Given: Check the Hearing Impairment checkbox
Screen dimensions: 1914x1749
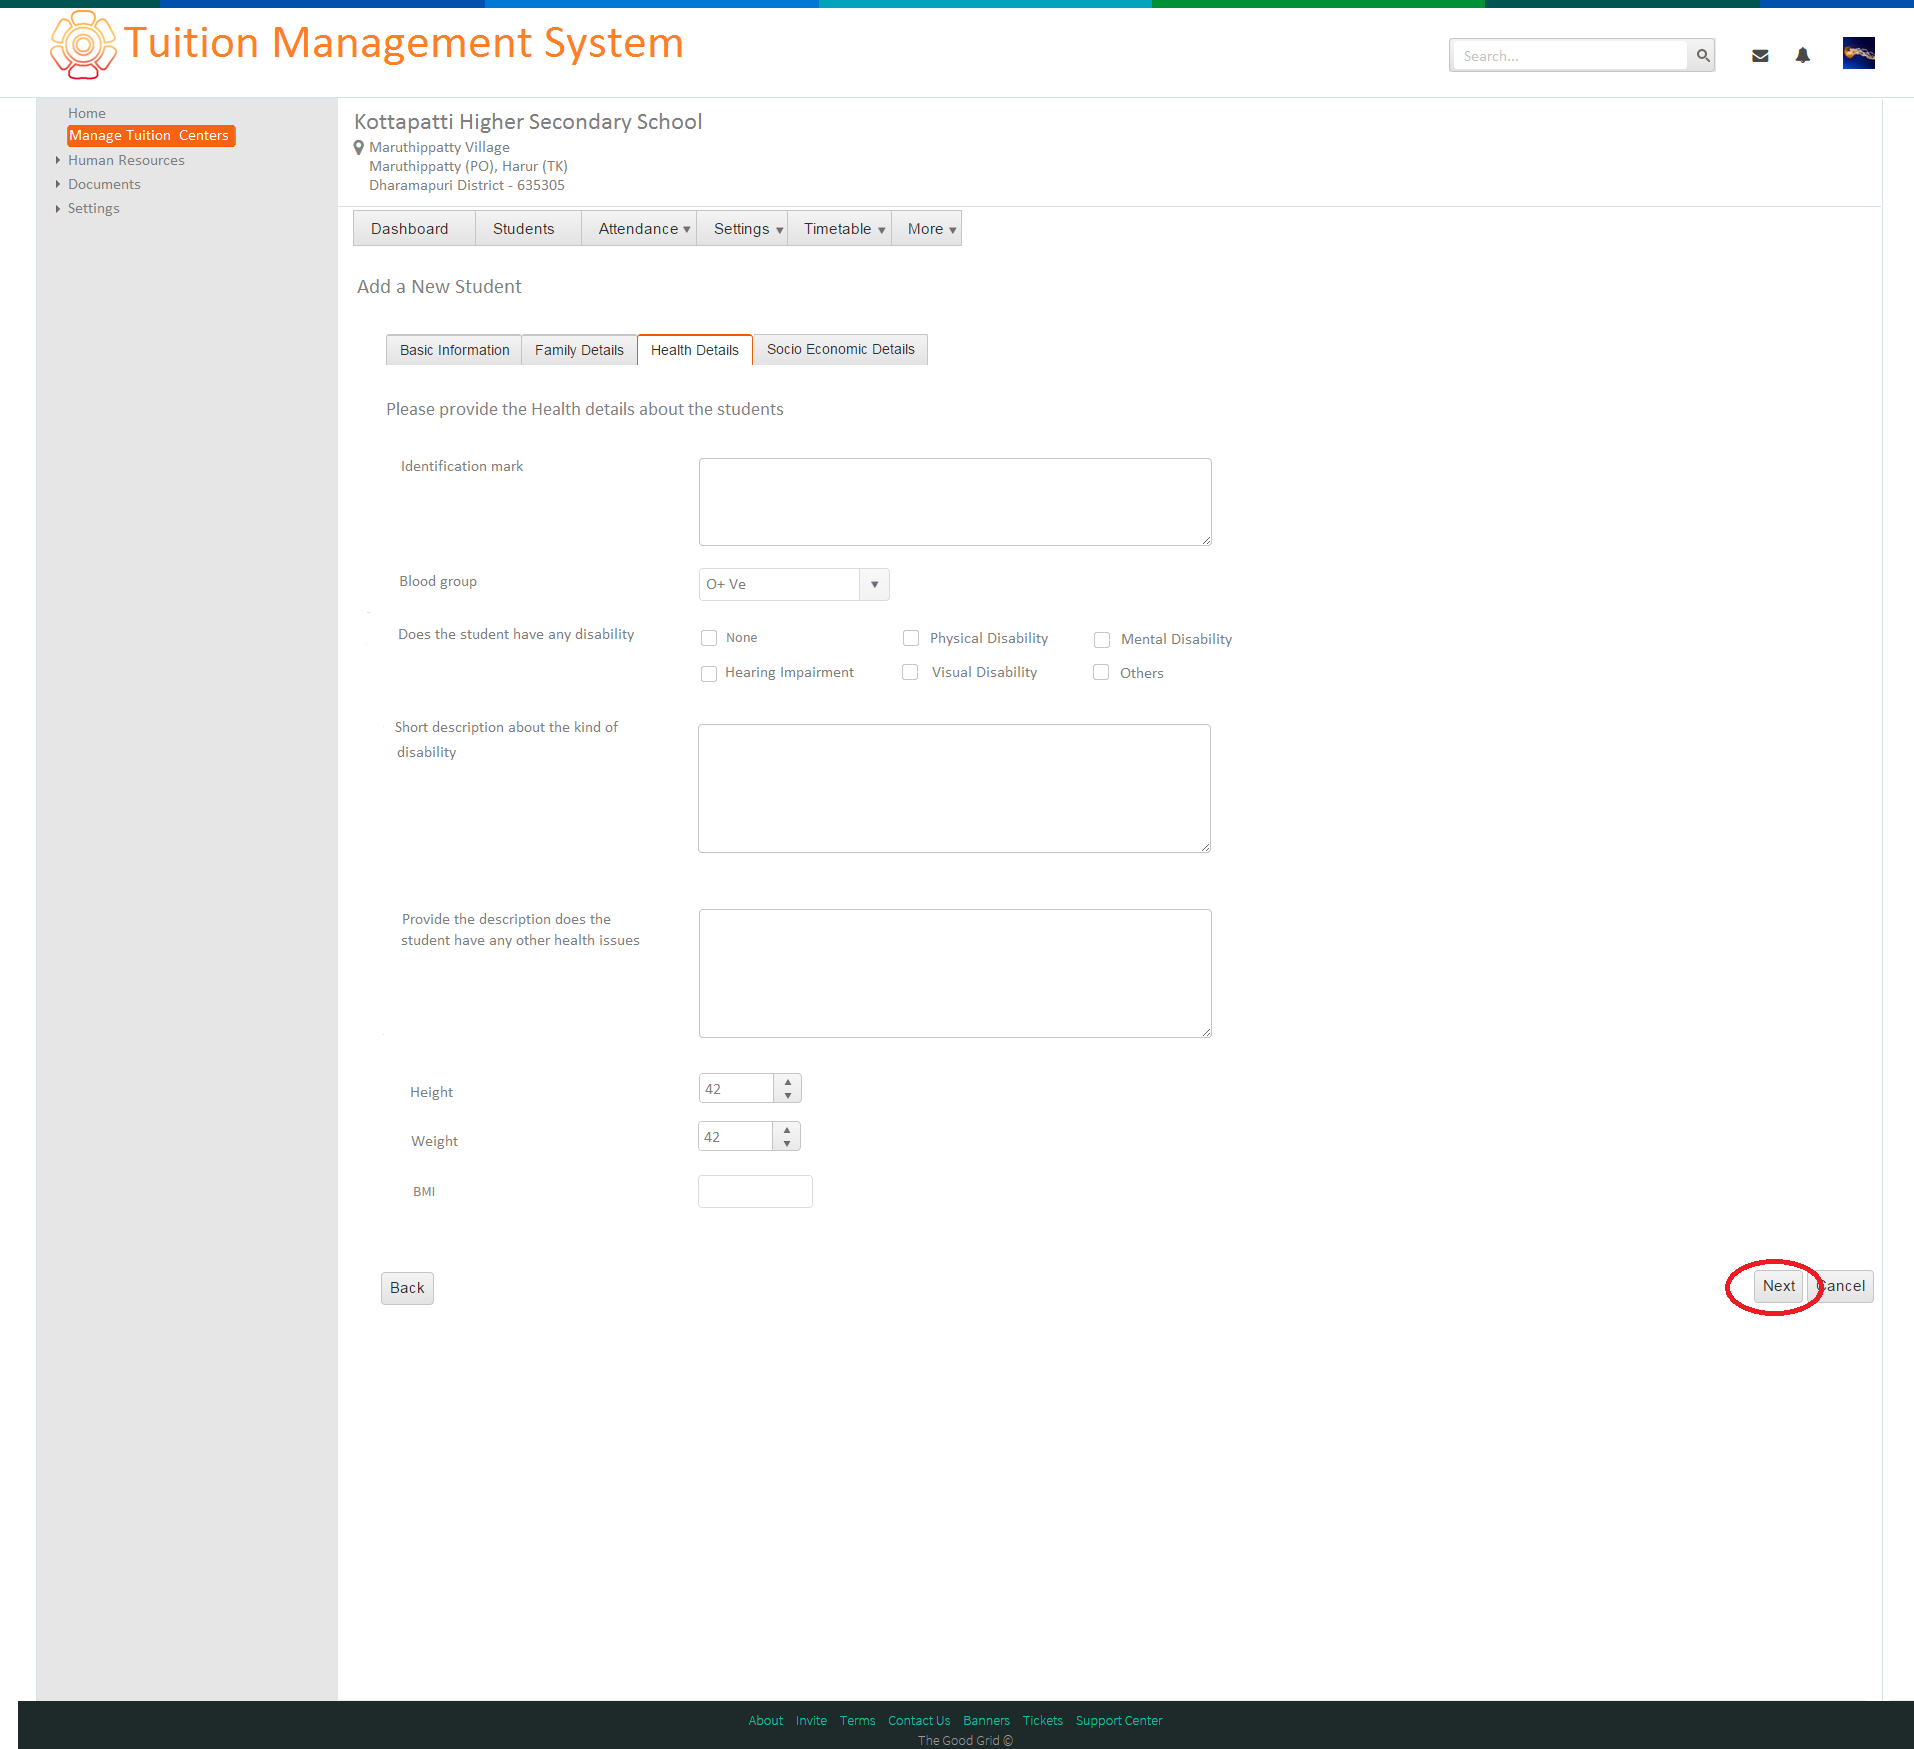Looking at the screenshot, I should 709,674.
